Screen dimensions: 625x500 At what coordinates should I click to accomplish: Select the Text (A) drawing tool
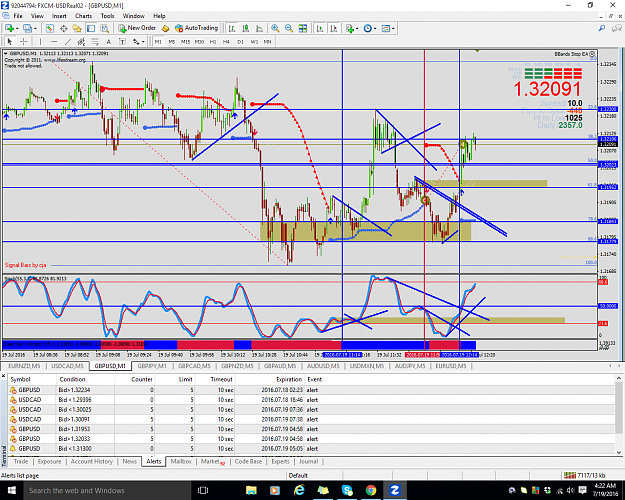click(x=108, y=41)
